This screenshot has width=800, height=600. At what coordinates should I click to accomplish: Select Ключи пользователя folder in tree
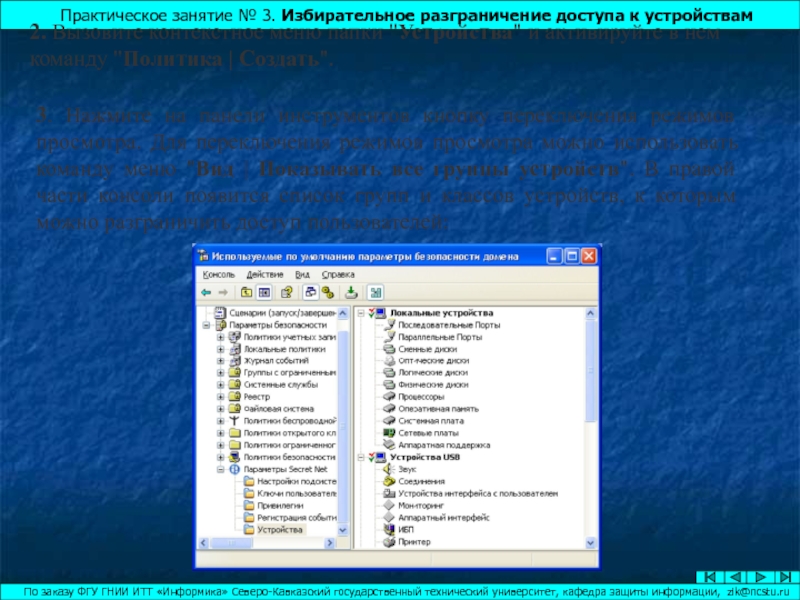coord(295,493)
